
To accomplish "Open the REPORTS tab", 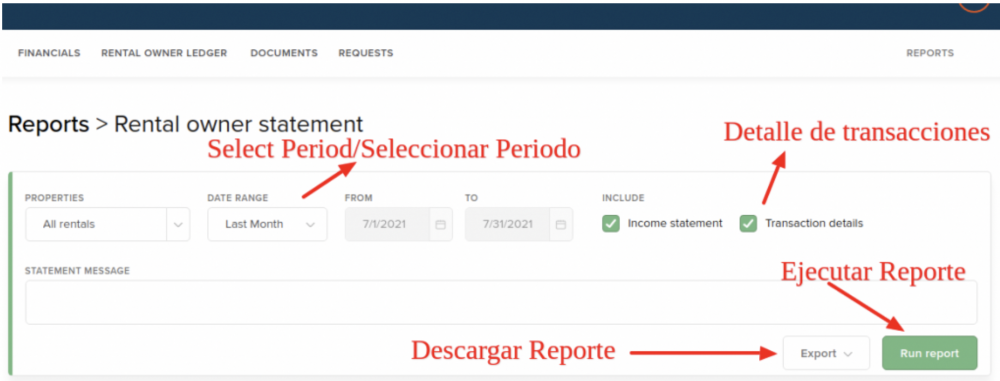I will pyautogui.click(x=930, y=53).
